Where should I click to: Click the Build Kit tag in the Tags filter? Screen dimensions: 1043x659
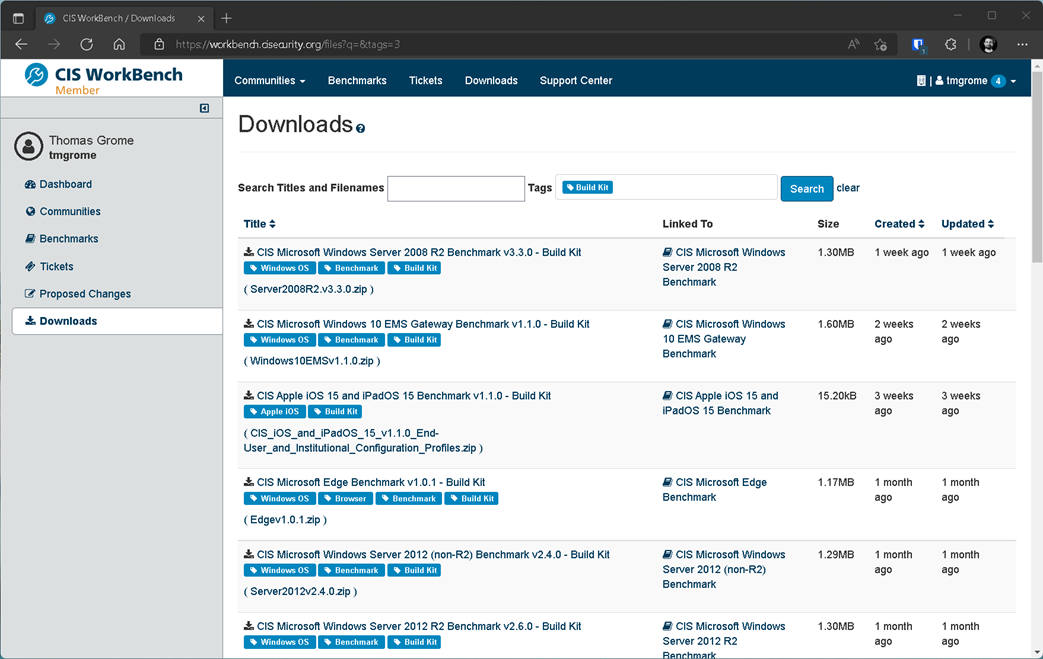(x=587, y=188)
